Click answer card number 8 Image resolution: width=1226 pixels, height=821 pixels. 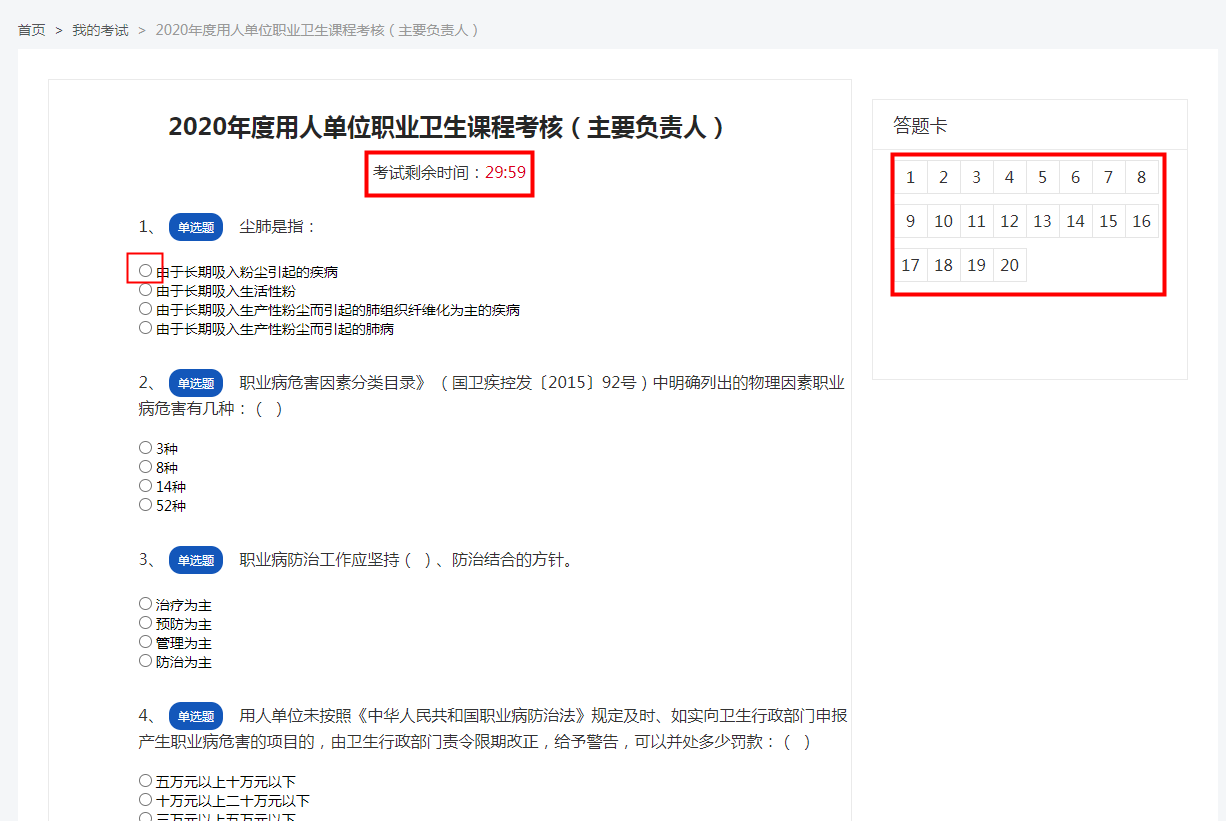pyautogui.click(x=1141, y=178)
